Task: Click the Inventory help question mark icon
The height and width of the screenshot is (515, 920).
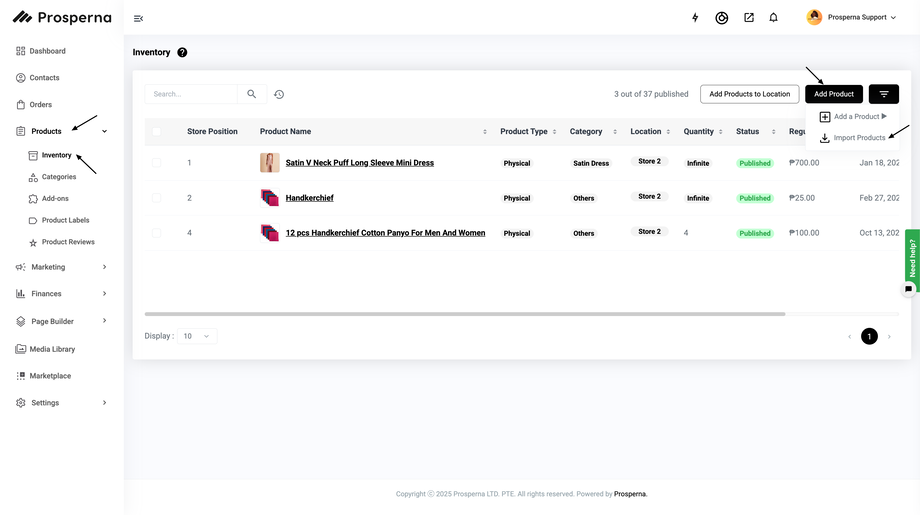Action: coord(182,52)
